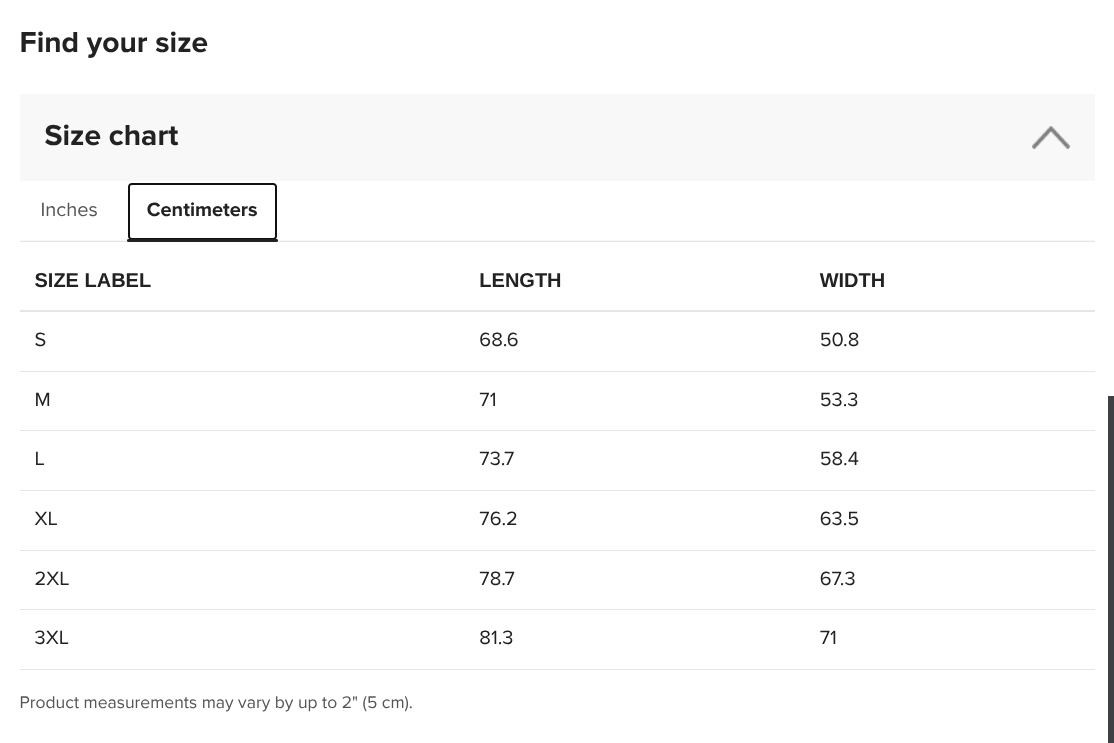Click the product measurements disclaimer text
The height and width of the screenshot is (743, 1114).
(216, 703)
